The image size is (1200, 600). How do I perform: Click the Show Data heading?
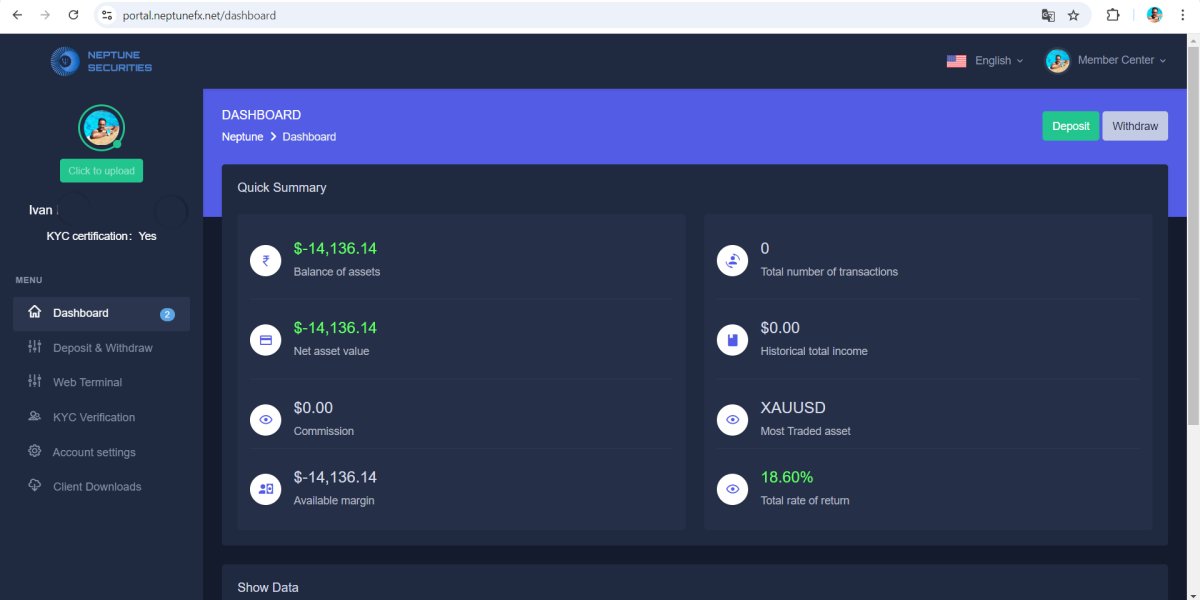(268, 587)
